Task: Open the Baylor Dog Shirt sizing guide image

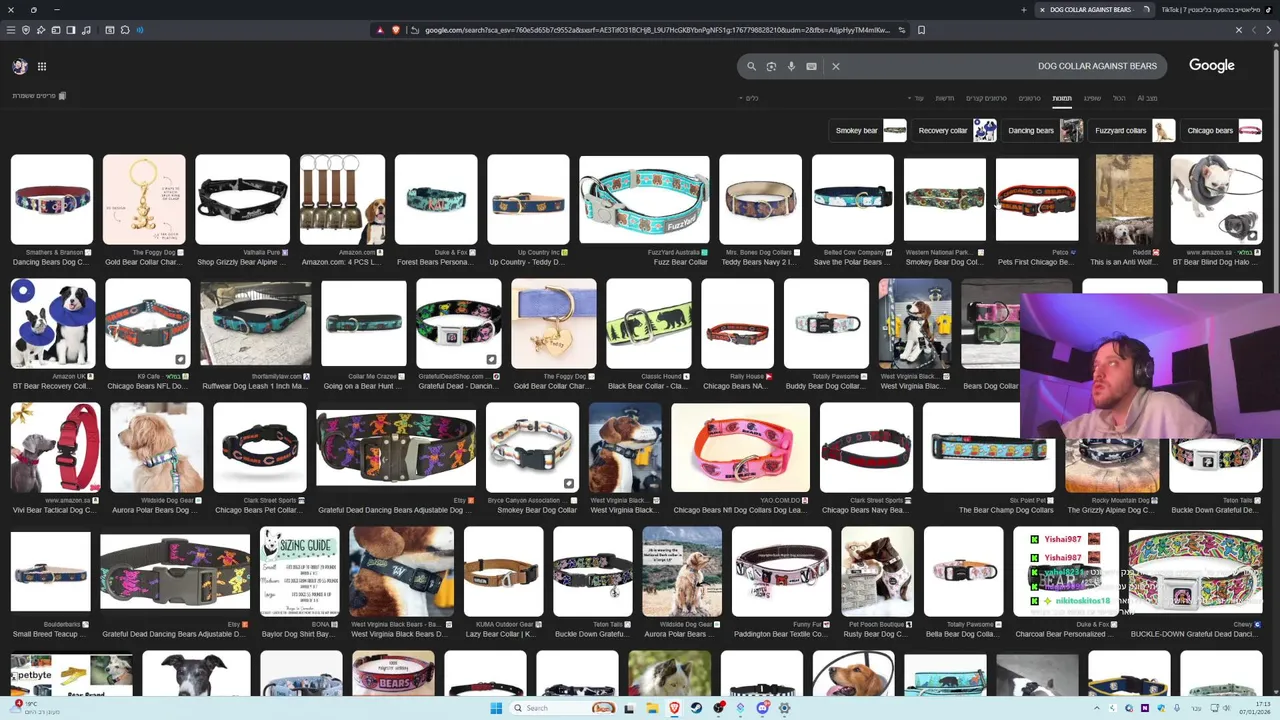Action: (x=299, y=572)
